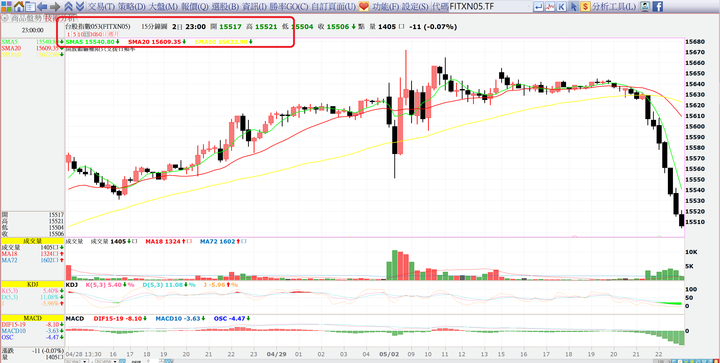The image size is (720, 363).
Task: Click the 漲跌 row in bottom-left panel
Action: tap(32, 351)
